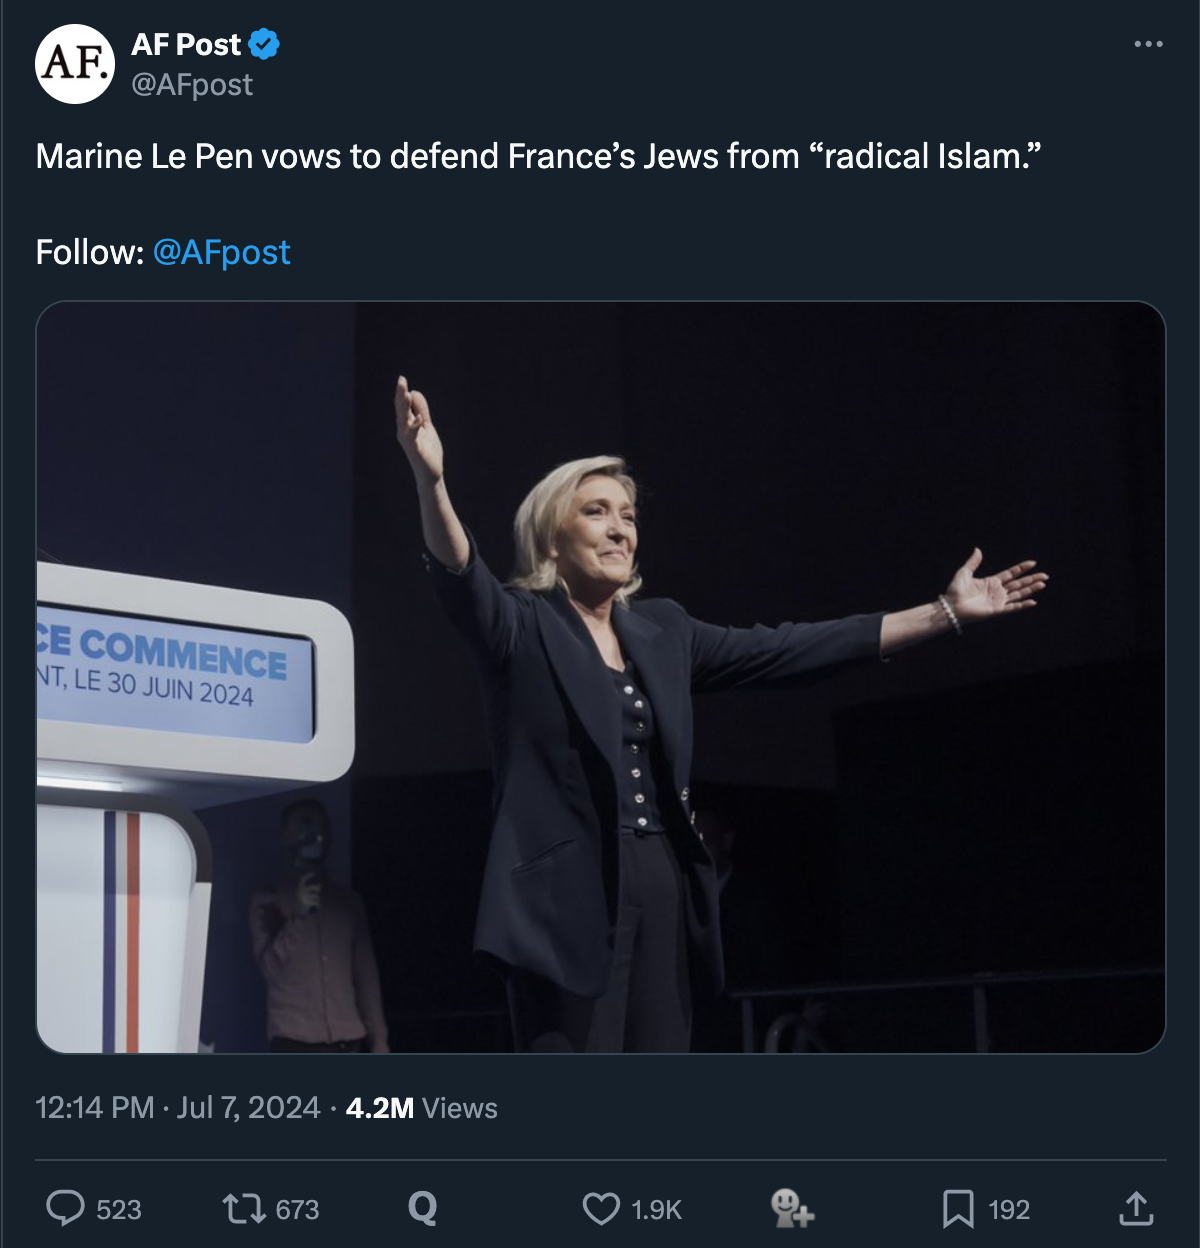The image size is (1200, 1248).
Task: Like the post with the heart icon
Action: coord(601,1208)
